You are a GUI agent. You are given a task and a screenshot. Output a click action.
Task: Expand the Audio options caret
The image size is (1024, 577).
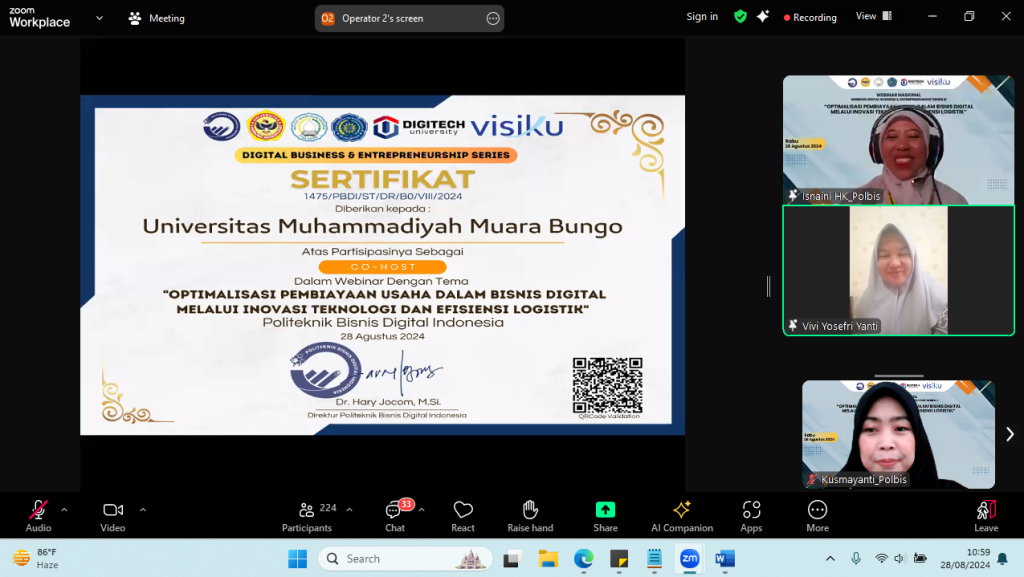(x=64, y=509)
